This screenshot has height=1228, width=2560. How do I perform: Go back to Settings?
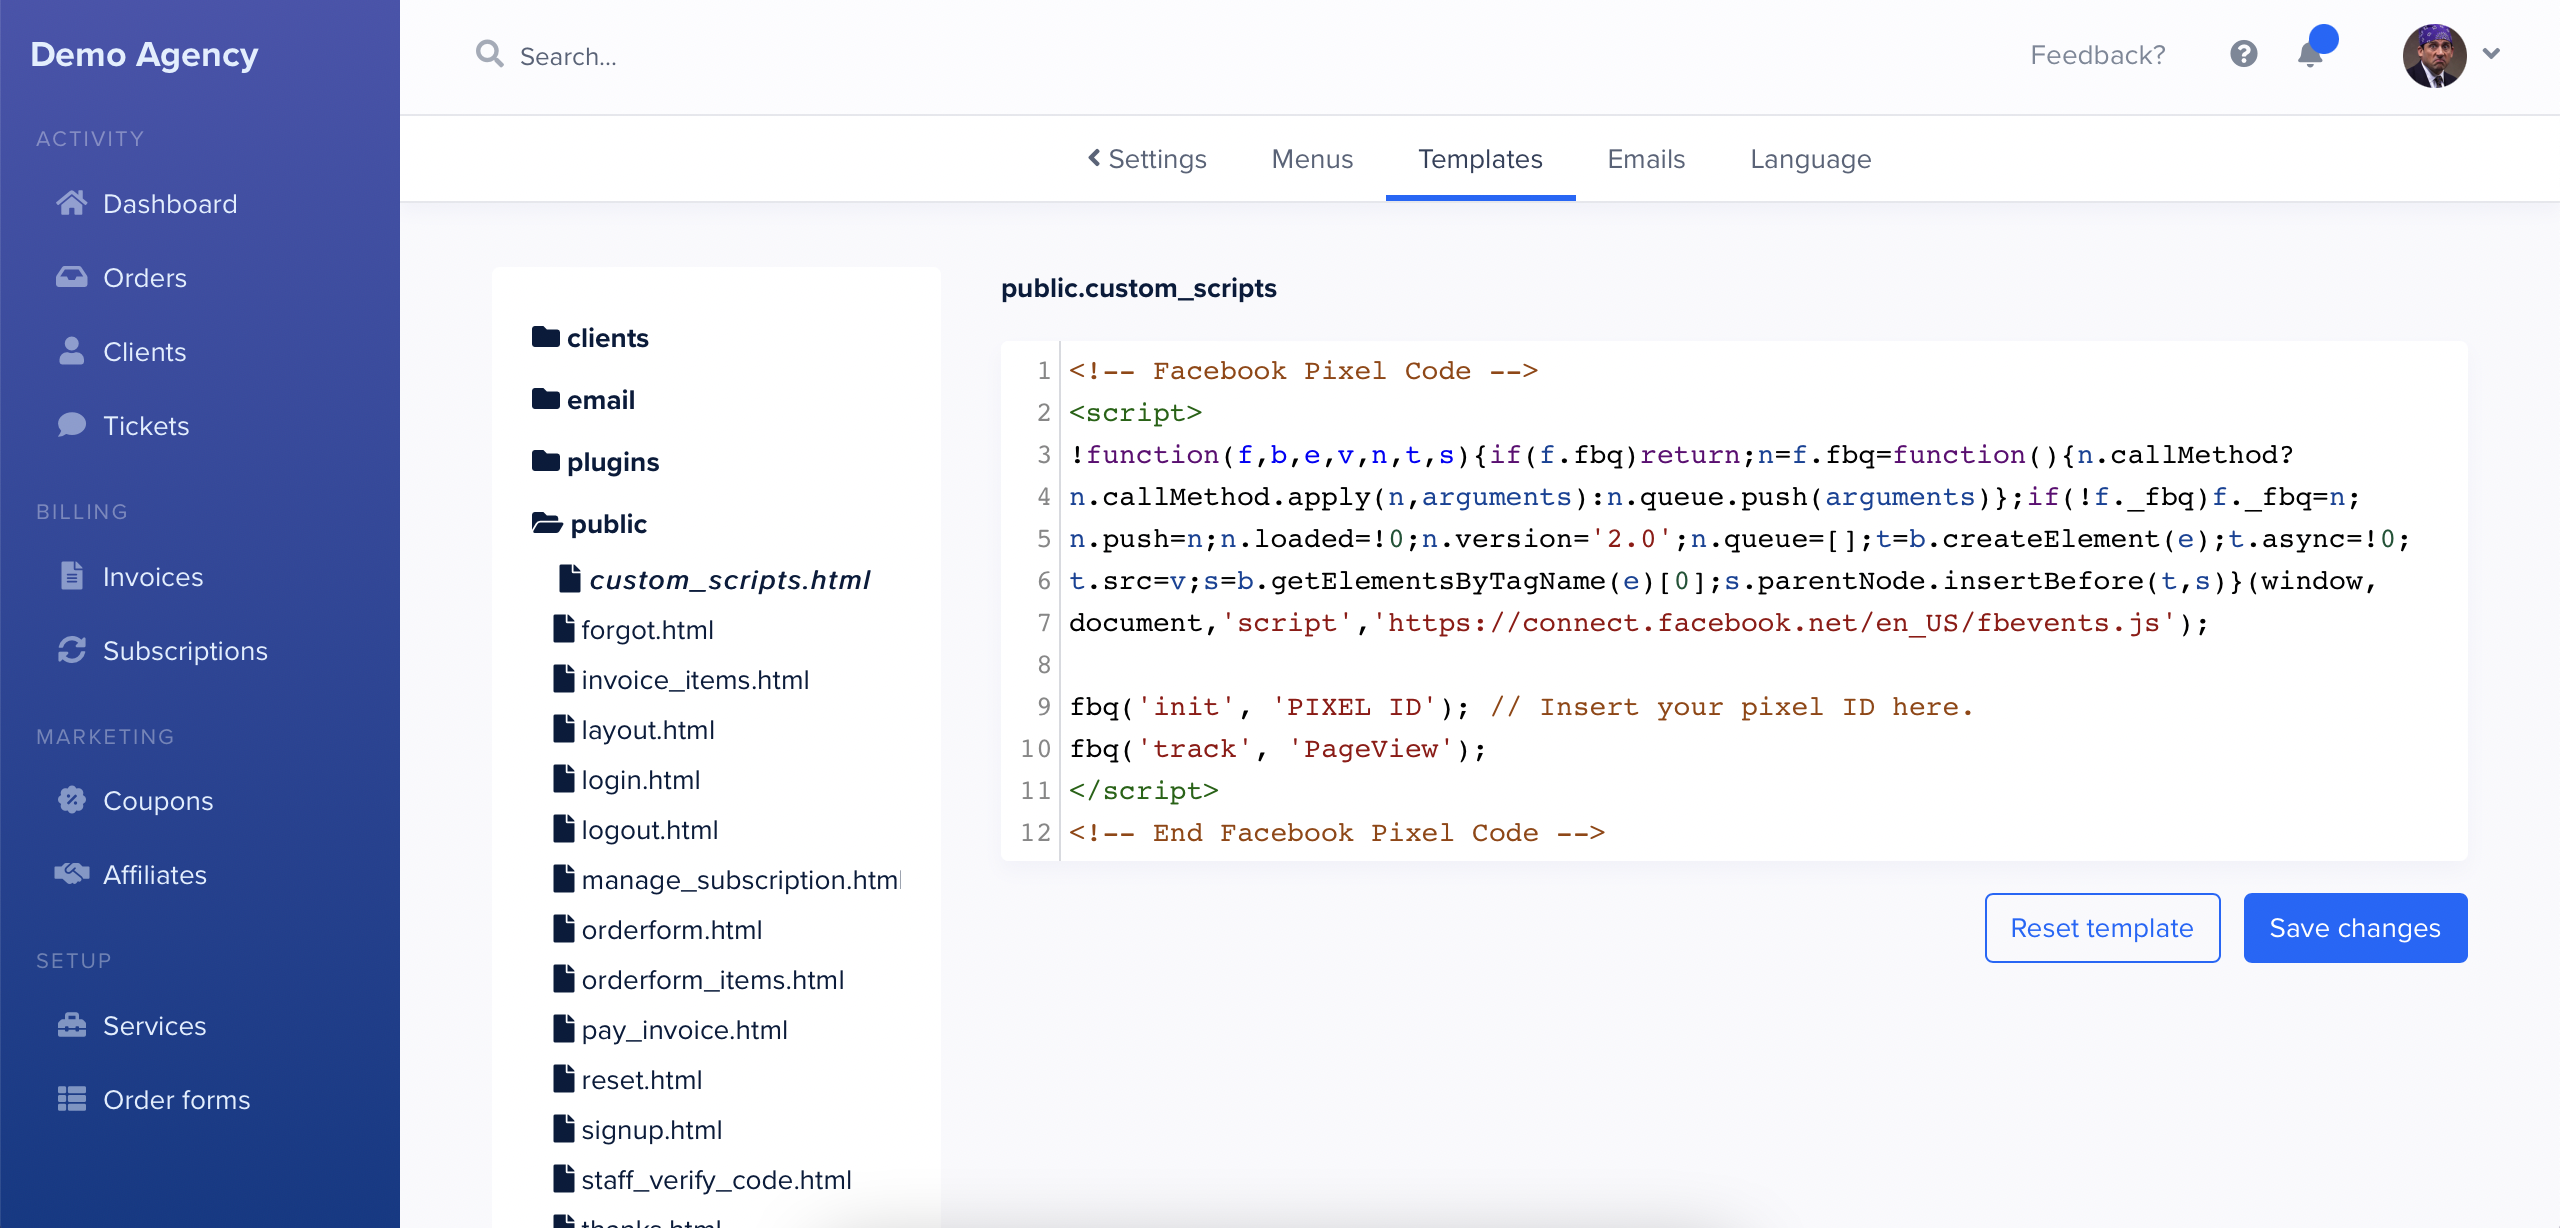pyautogui.click(x=1147, y=159)
